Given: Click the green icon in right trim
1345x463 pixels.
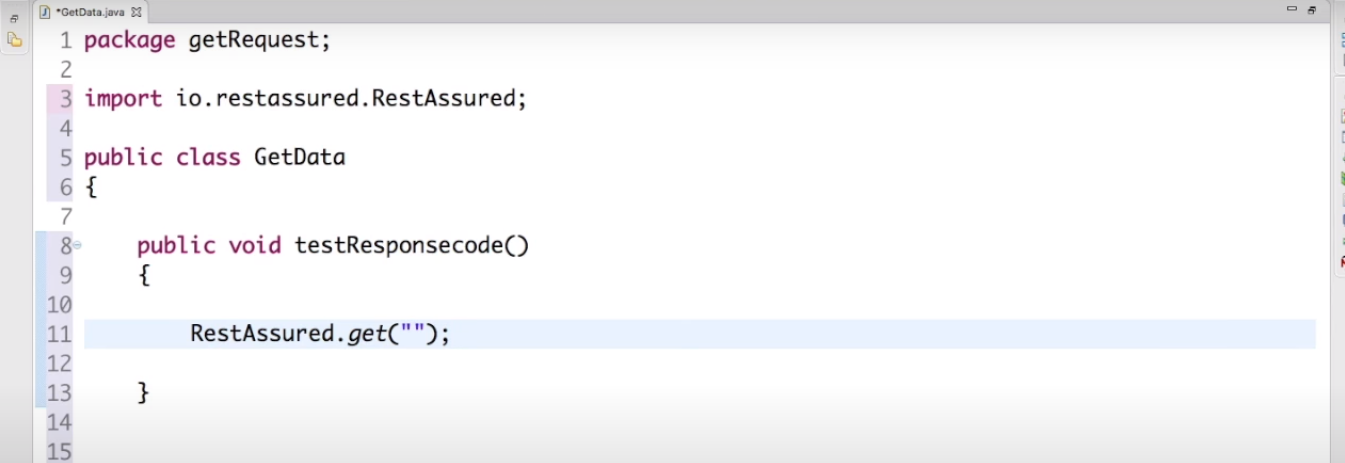Looking at the screenshot, I should pos(1342,178).
